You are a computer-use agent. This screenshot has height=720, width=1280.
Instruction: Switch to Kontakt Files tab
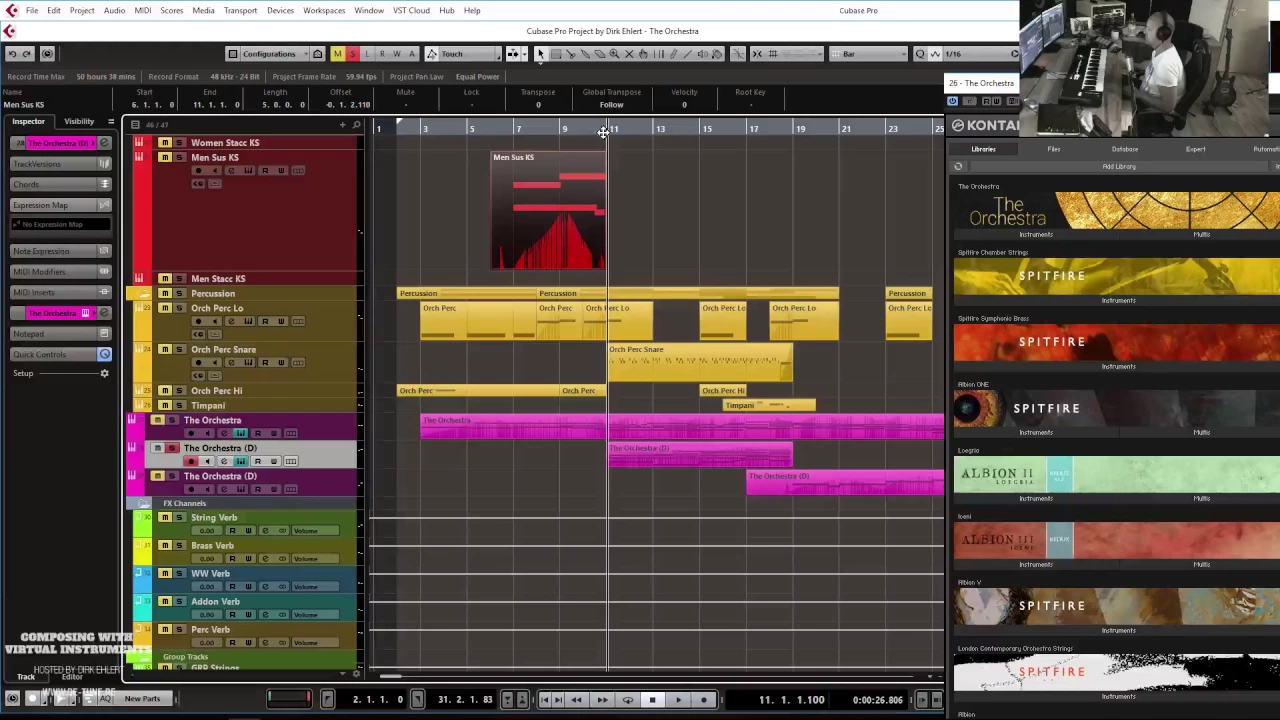coord(1053,149)
